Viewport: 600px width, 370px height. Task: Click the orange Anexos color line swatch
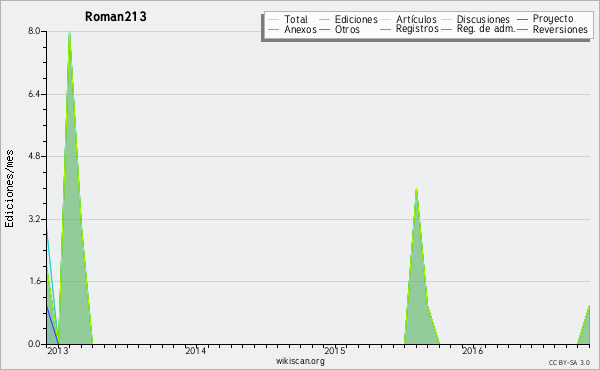274,29
